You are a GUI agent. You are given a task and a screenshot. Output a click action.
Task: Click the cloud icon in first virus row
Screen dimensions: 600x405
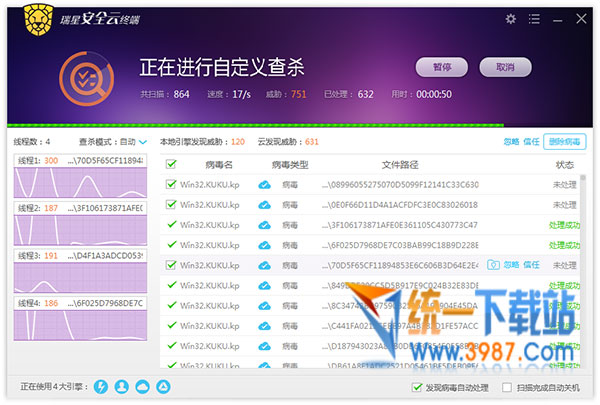click(x=265, y=185)
